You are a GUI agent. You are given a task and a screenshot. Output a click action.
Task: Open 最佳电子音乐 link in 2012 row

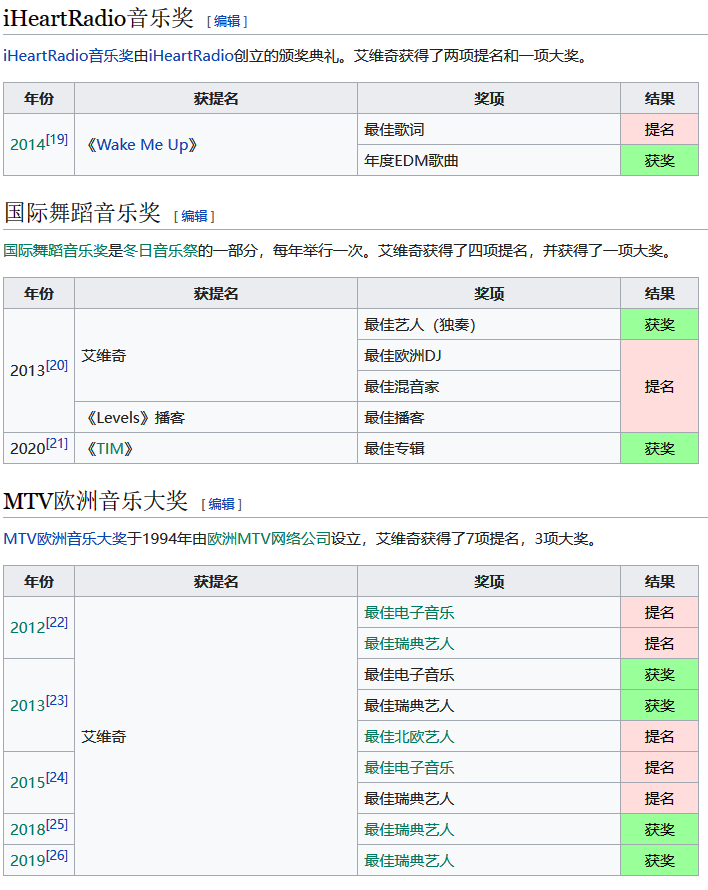(409, 612)
